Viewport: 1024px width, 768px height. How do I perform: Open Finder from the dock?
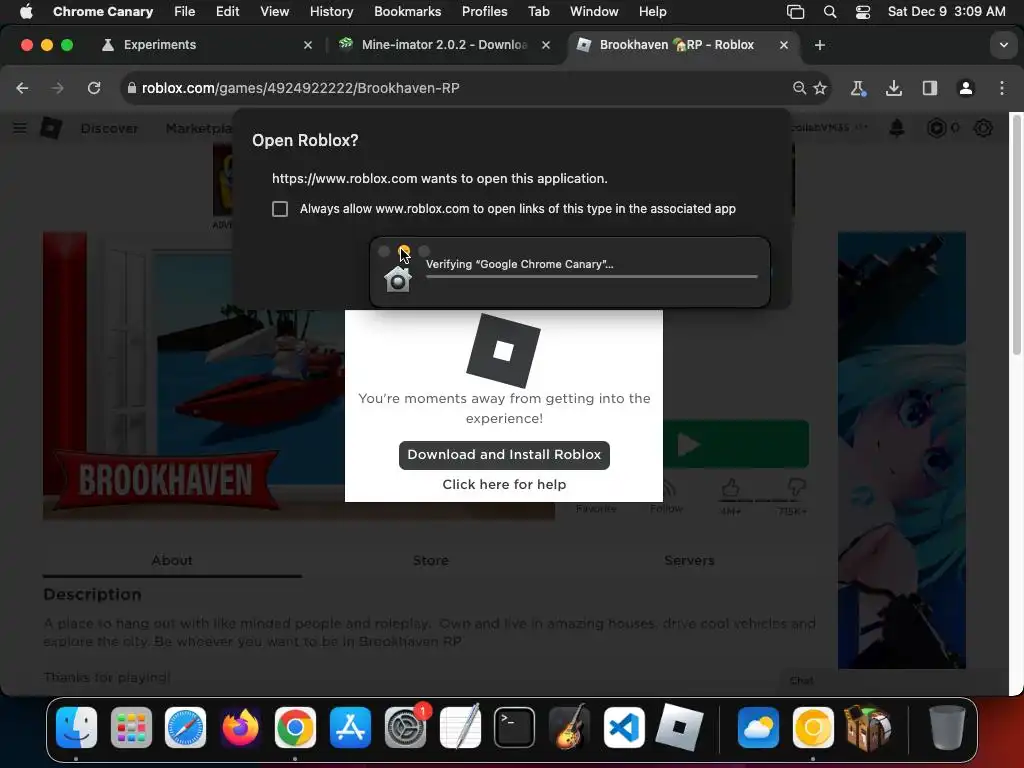76,727
